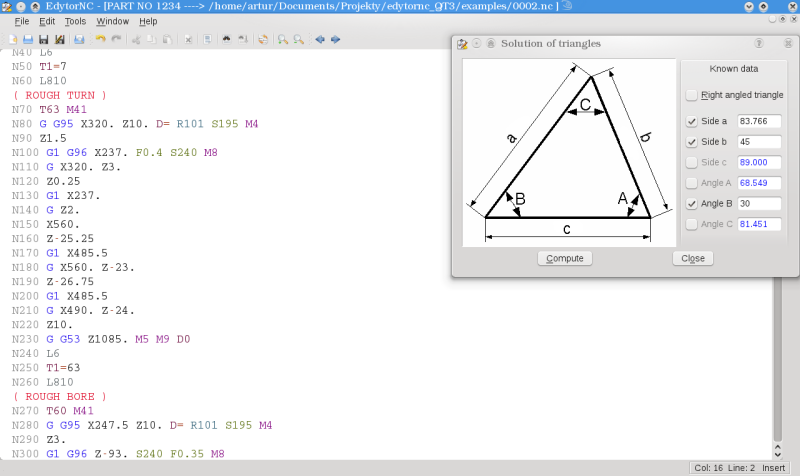The height and width of the screenshot is (476, 800).
Task: Save the file with floppy icon
Action: (x=43, y=39)
